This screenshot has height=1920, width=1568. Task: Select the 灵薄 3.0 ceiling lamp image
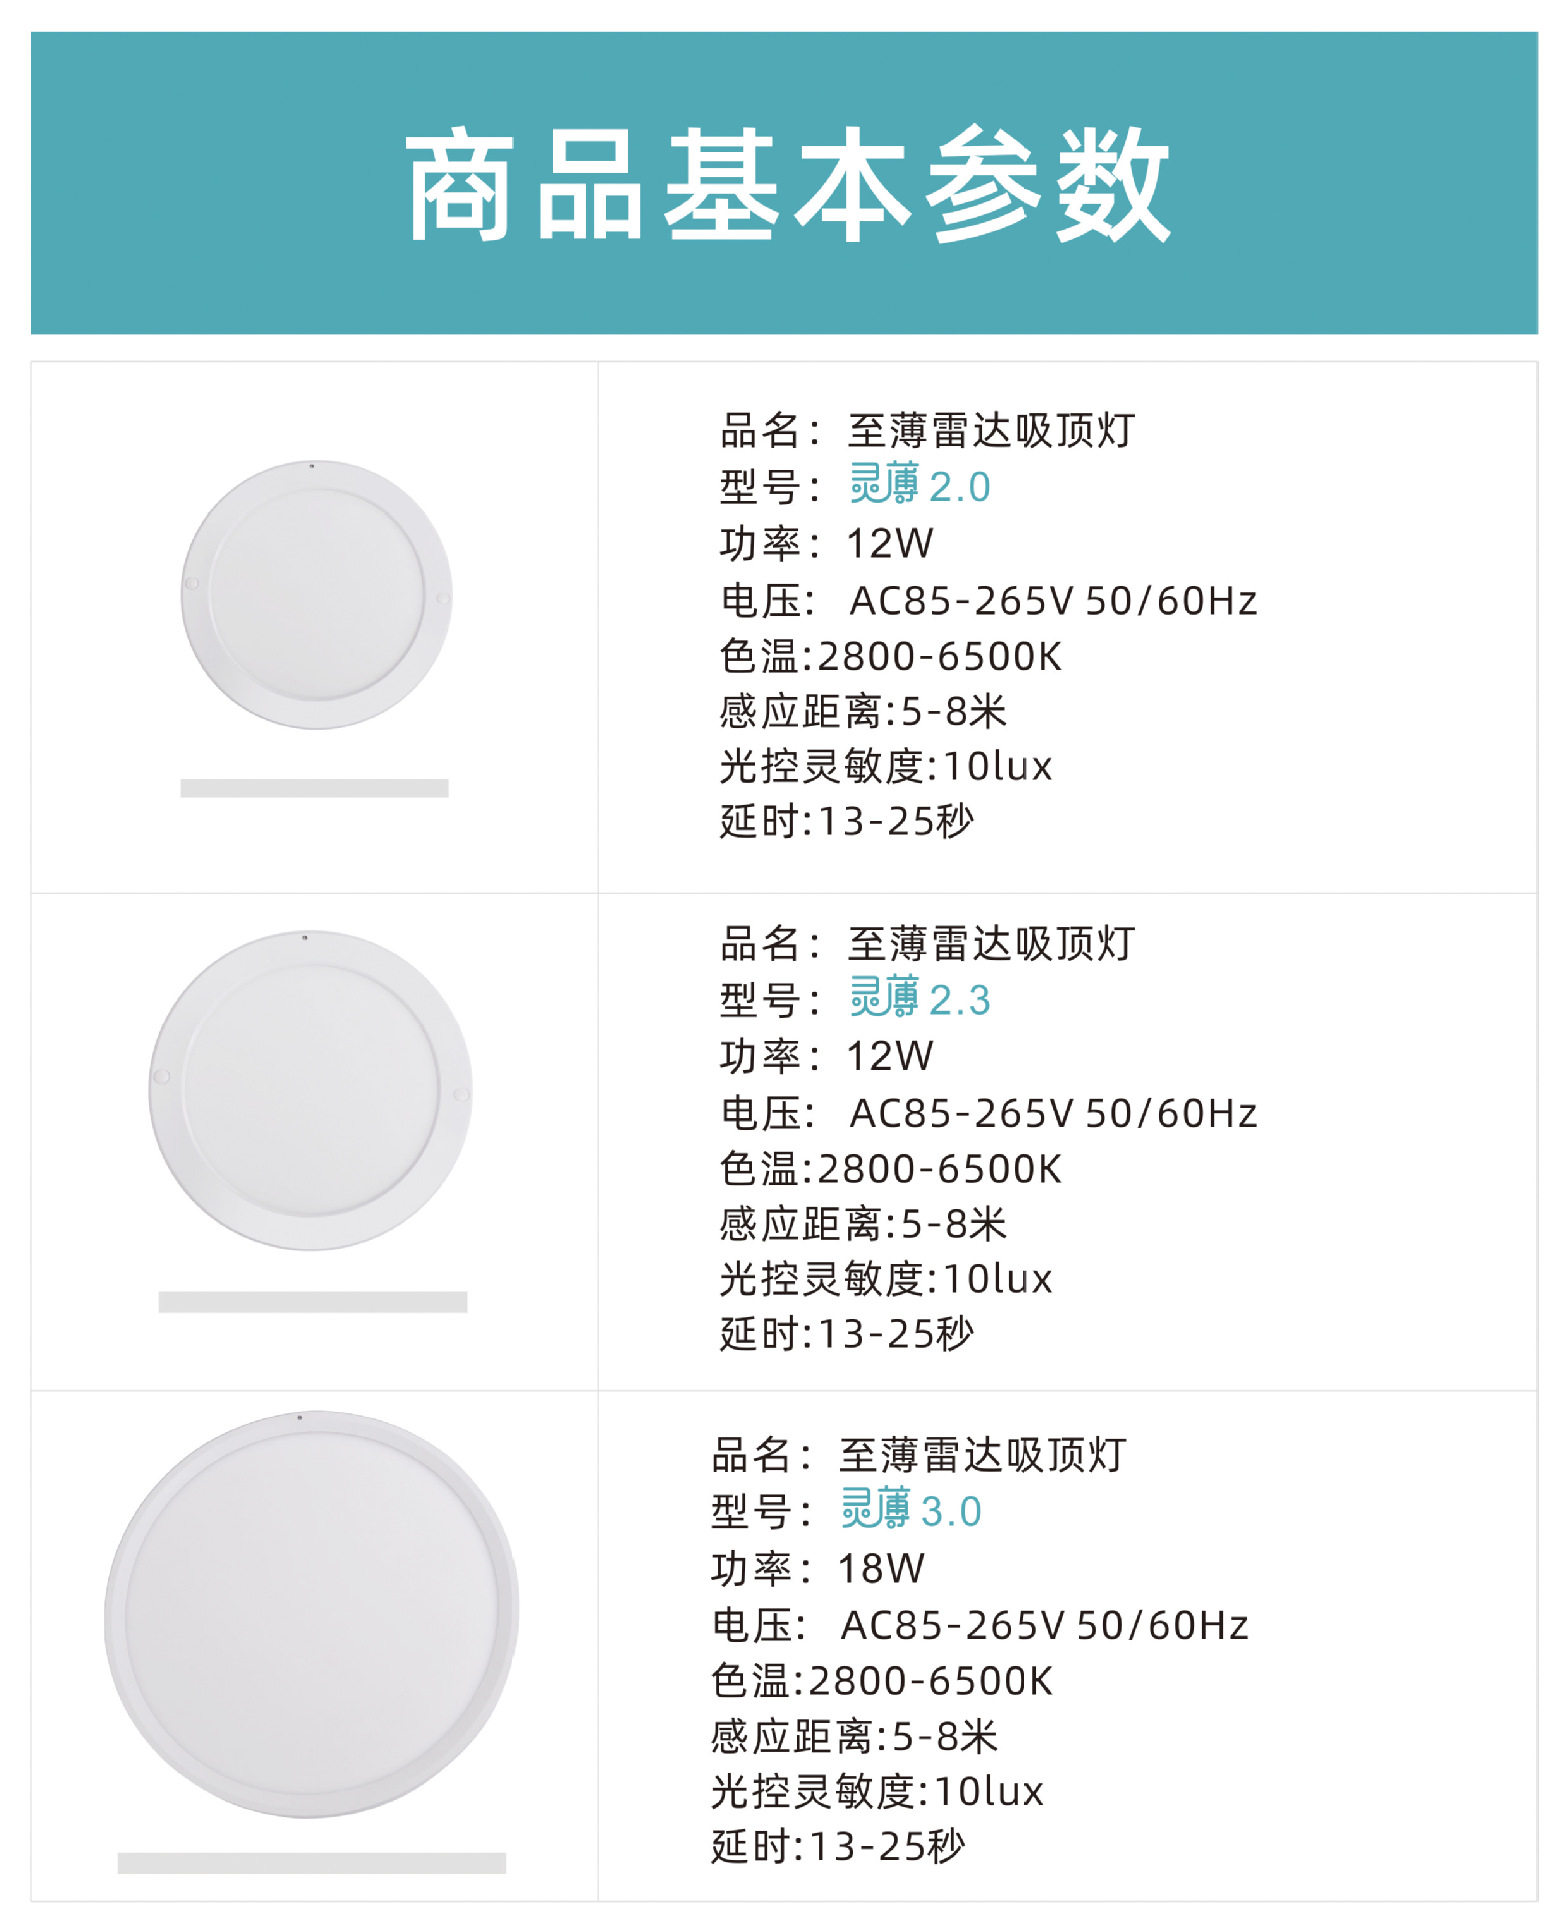(311, 1613)
